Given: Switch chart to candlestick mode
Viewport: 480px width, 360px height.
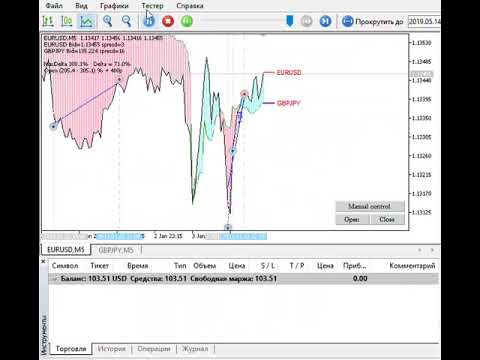Looking at the screenshot, I should coord(67,21).
